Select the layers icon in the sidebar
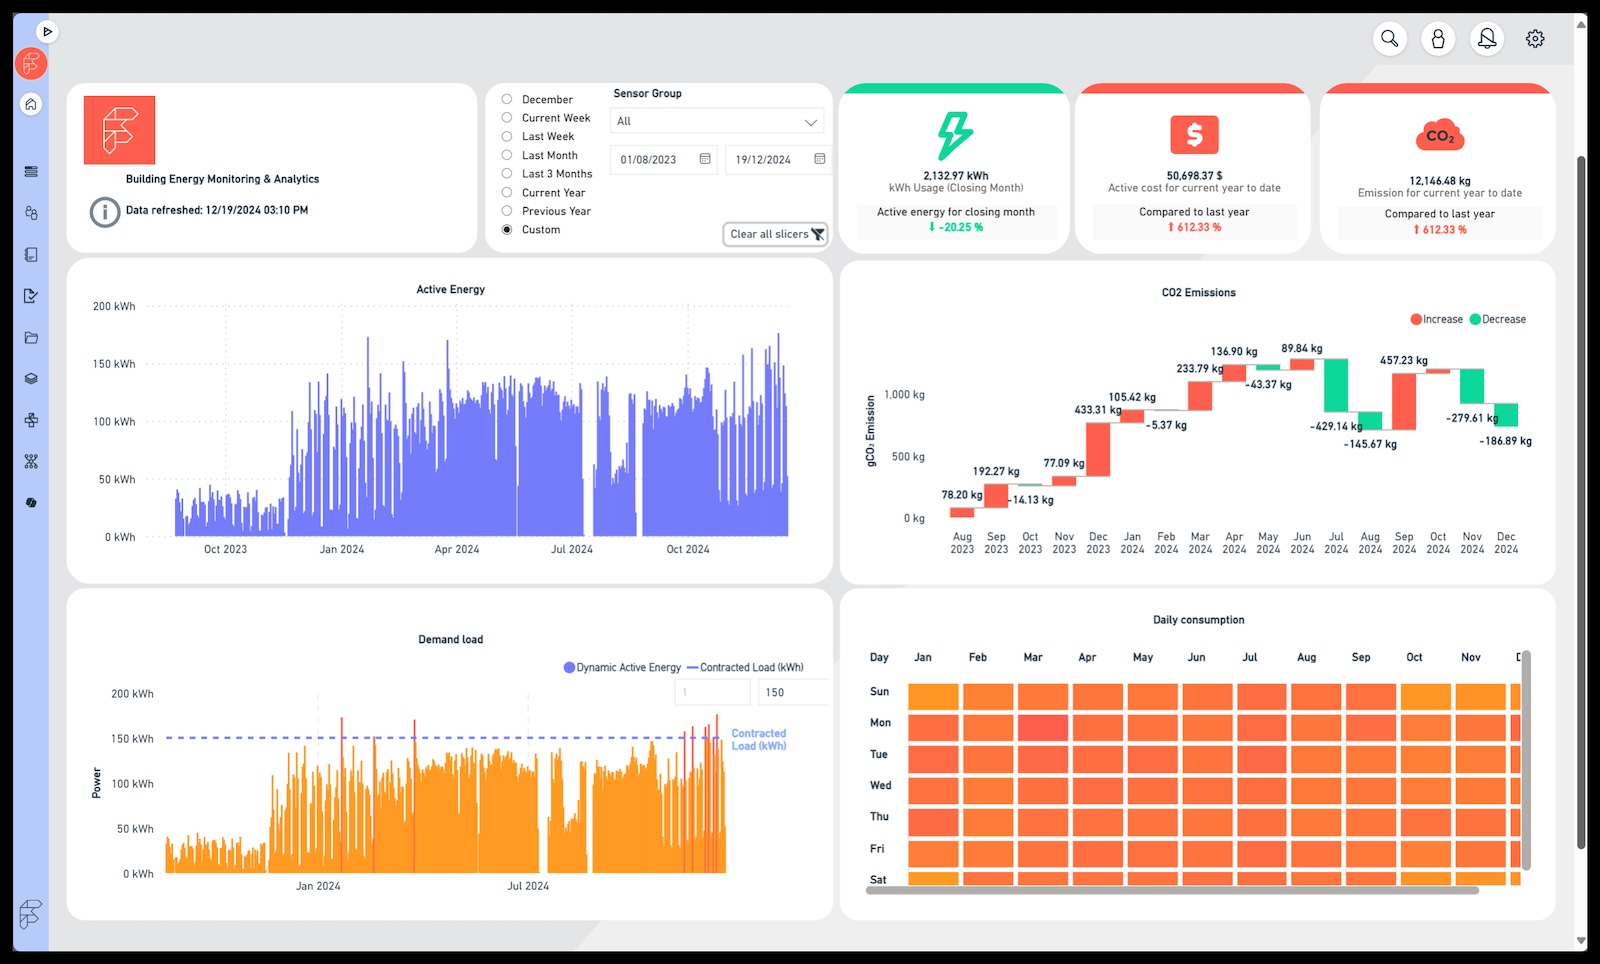 pyautogui.click(x=31, y=379)
